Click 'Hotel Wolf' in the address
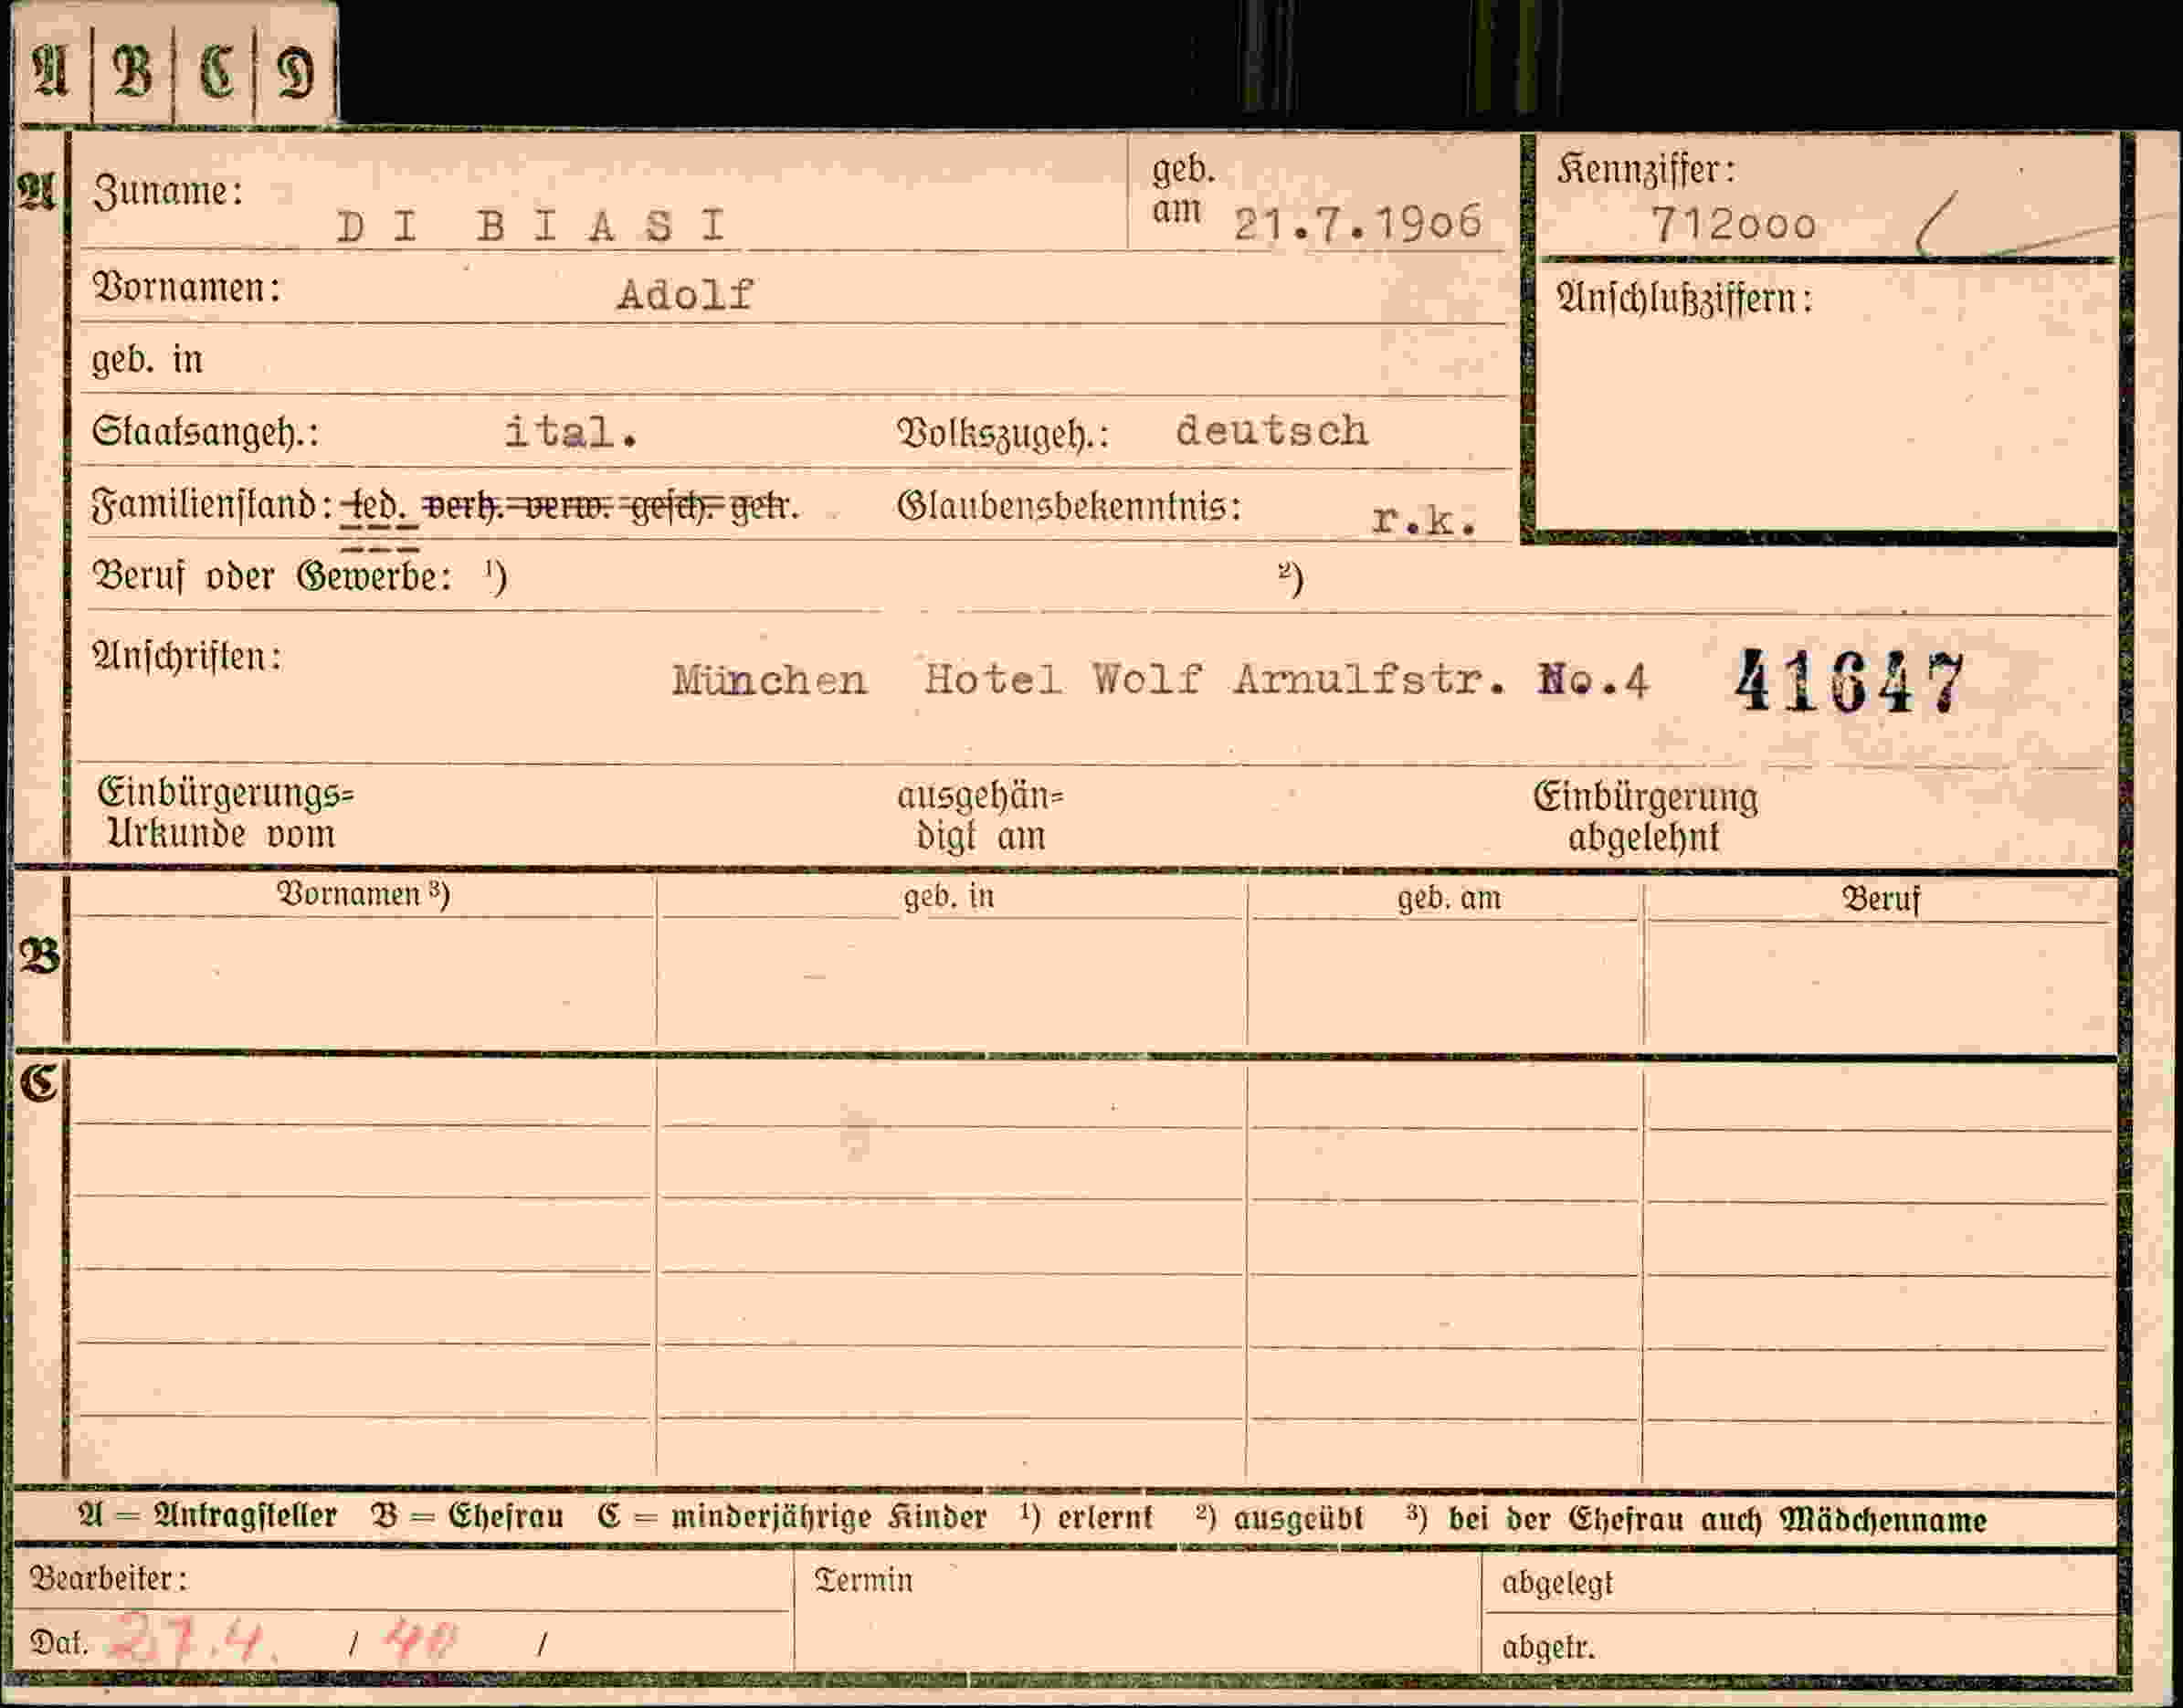 1063,679
